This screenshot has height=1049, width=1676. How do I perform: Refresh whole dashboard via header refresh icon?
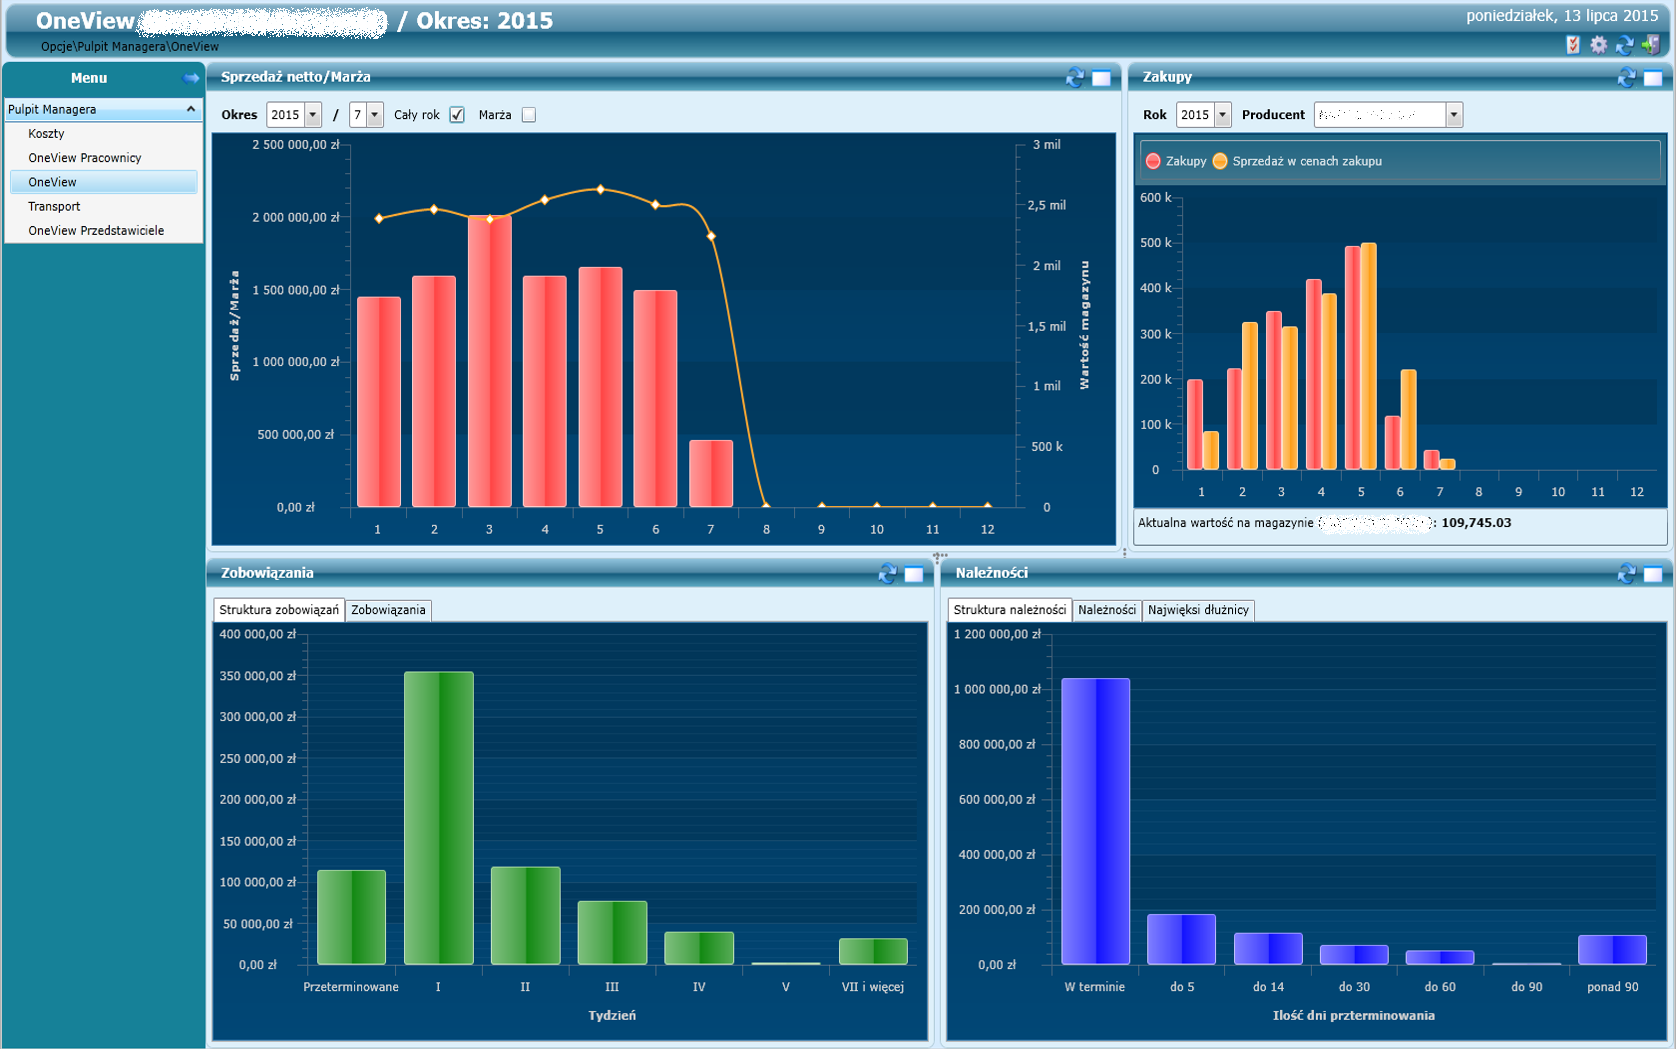(1625, 44)
